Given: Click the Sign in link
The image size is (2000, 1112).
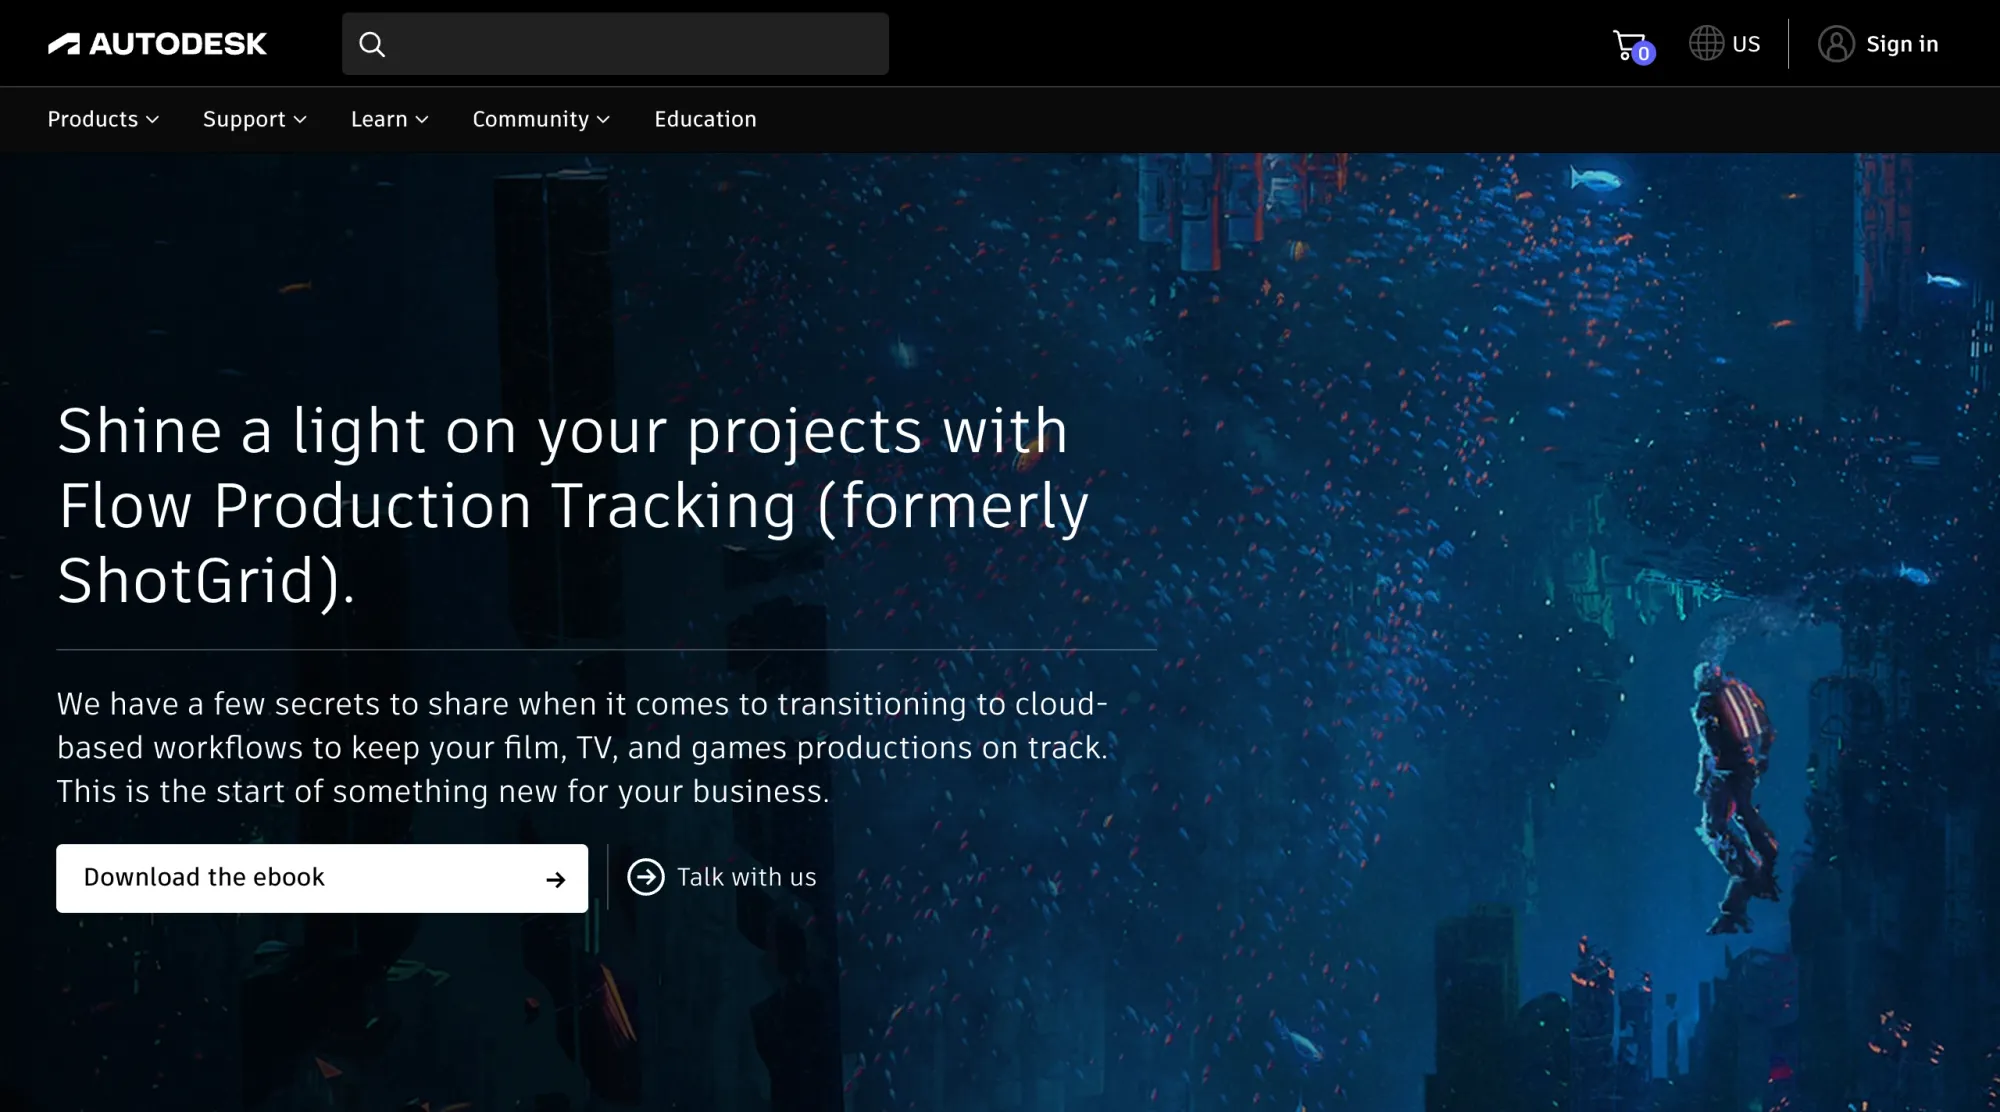Looking at the screenshot, I should tap(1902, 44).
